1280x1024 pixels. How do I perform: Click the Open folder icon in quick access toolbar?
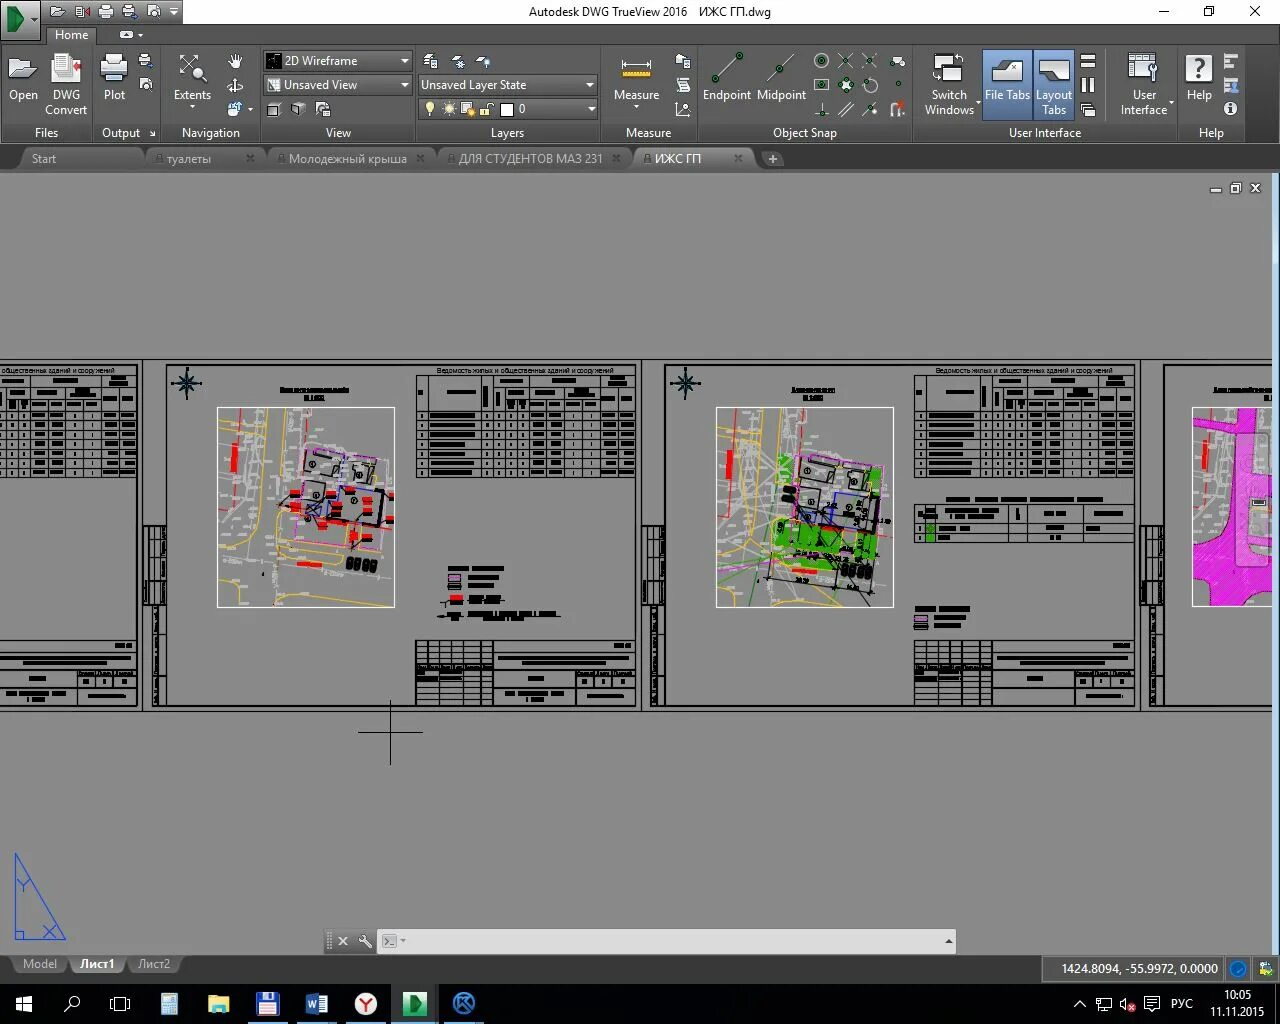[58, 11]
